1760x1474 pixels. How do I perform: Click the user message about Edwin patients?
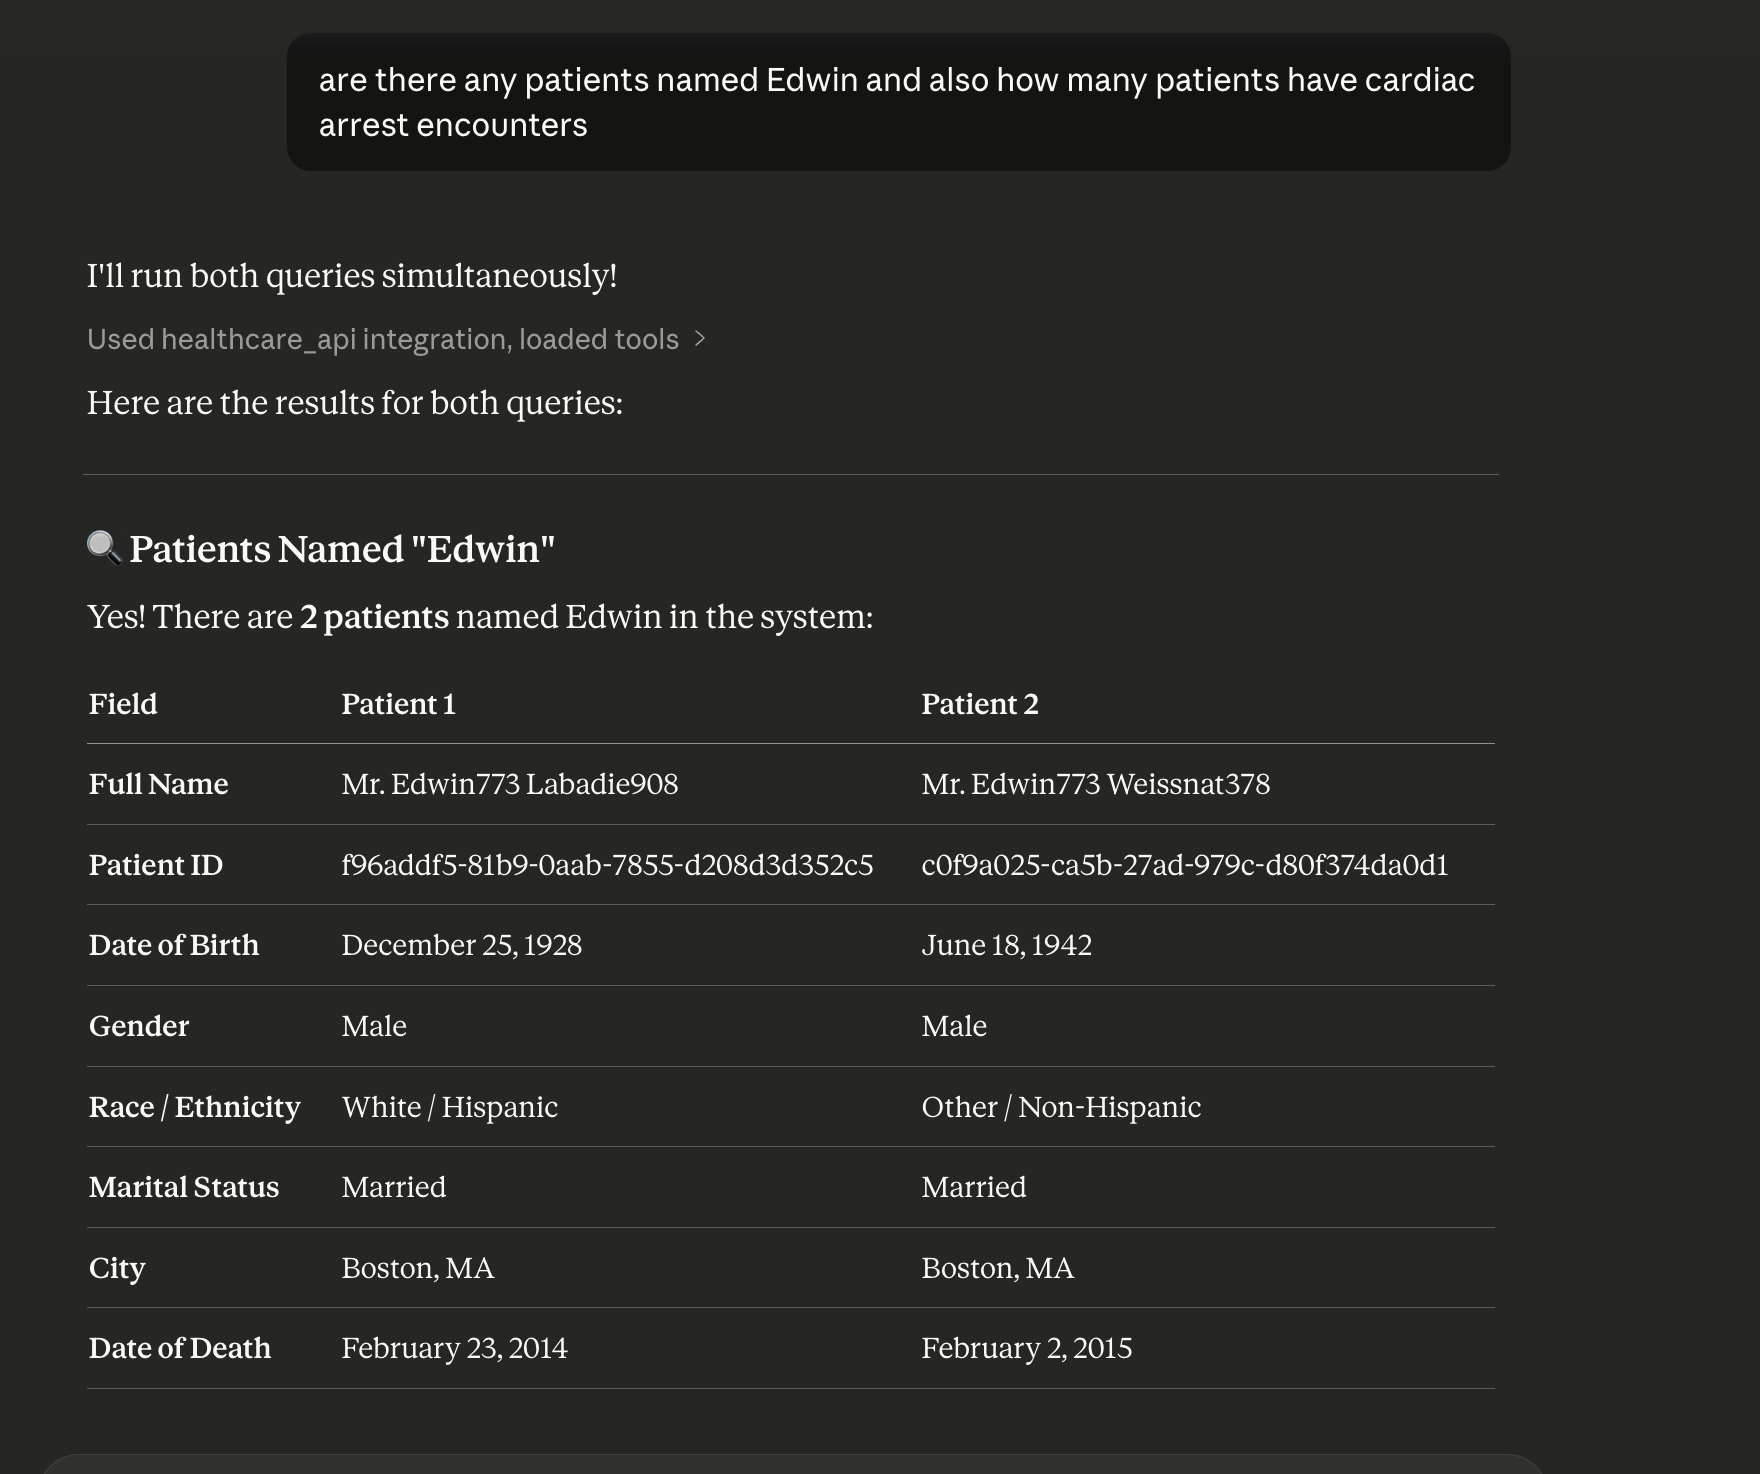click(897, 102)
